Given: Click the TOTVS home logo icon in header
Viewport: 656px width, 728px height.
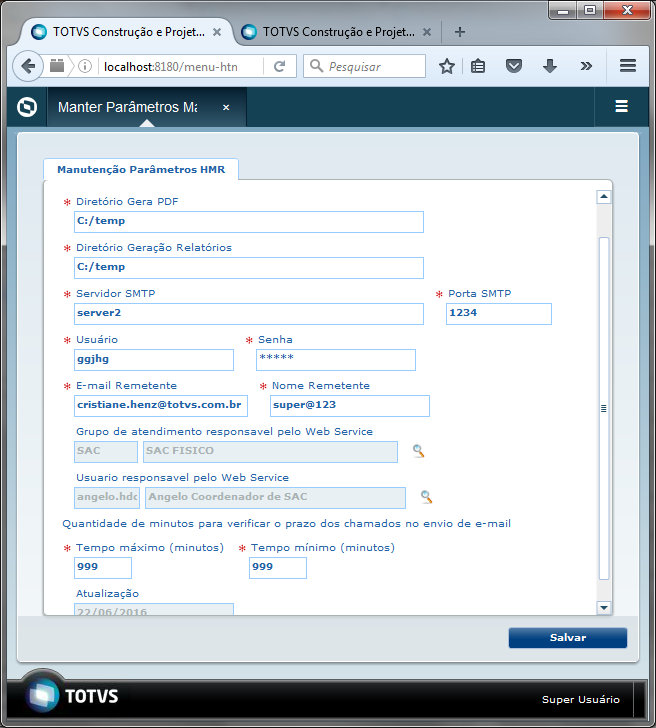Looking at the screenshot, I should coord(27,107).
